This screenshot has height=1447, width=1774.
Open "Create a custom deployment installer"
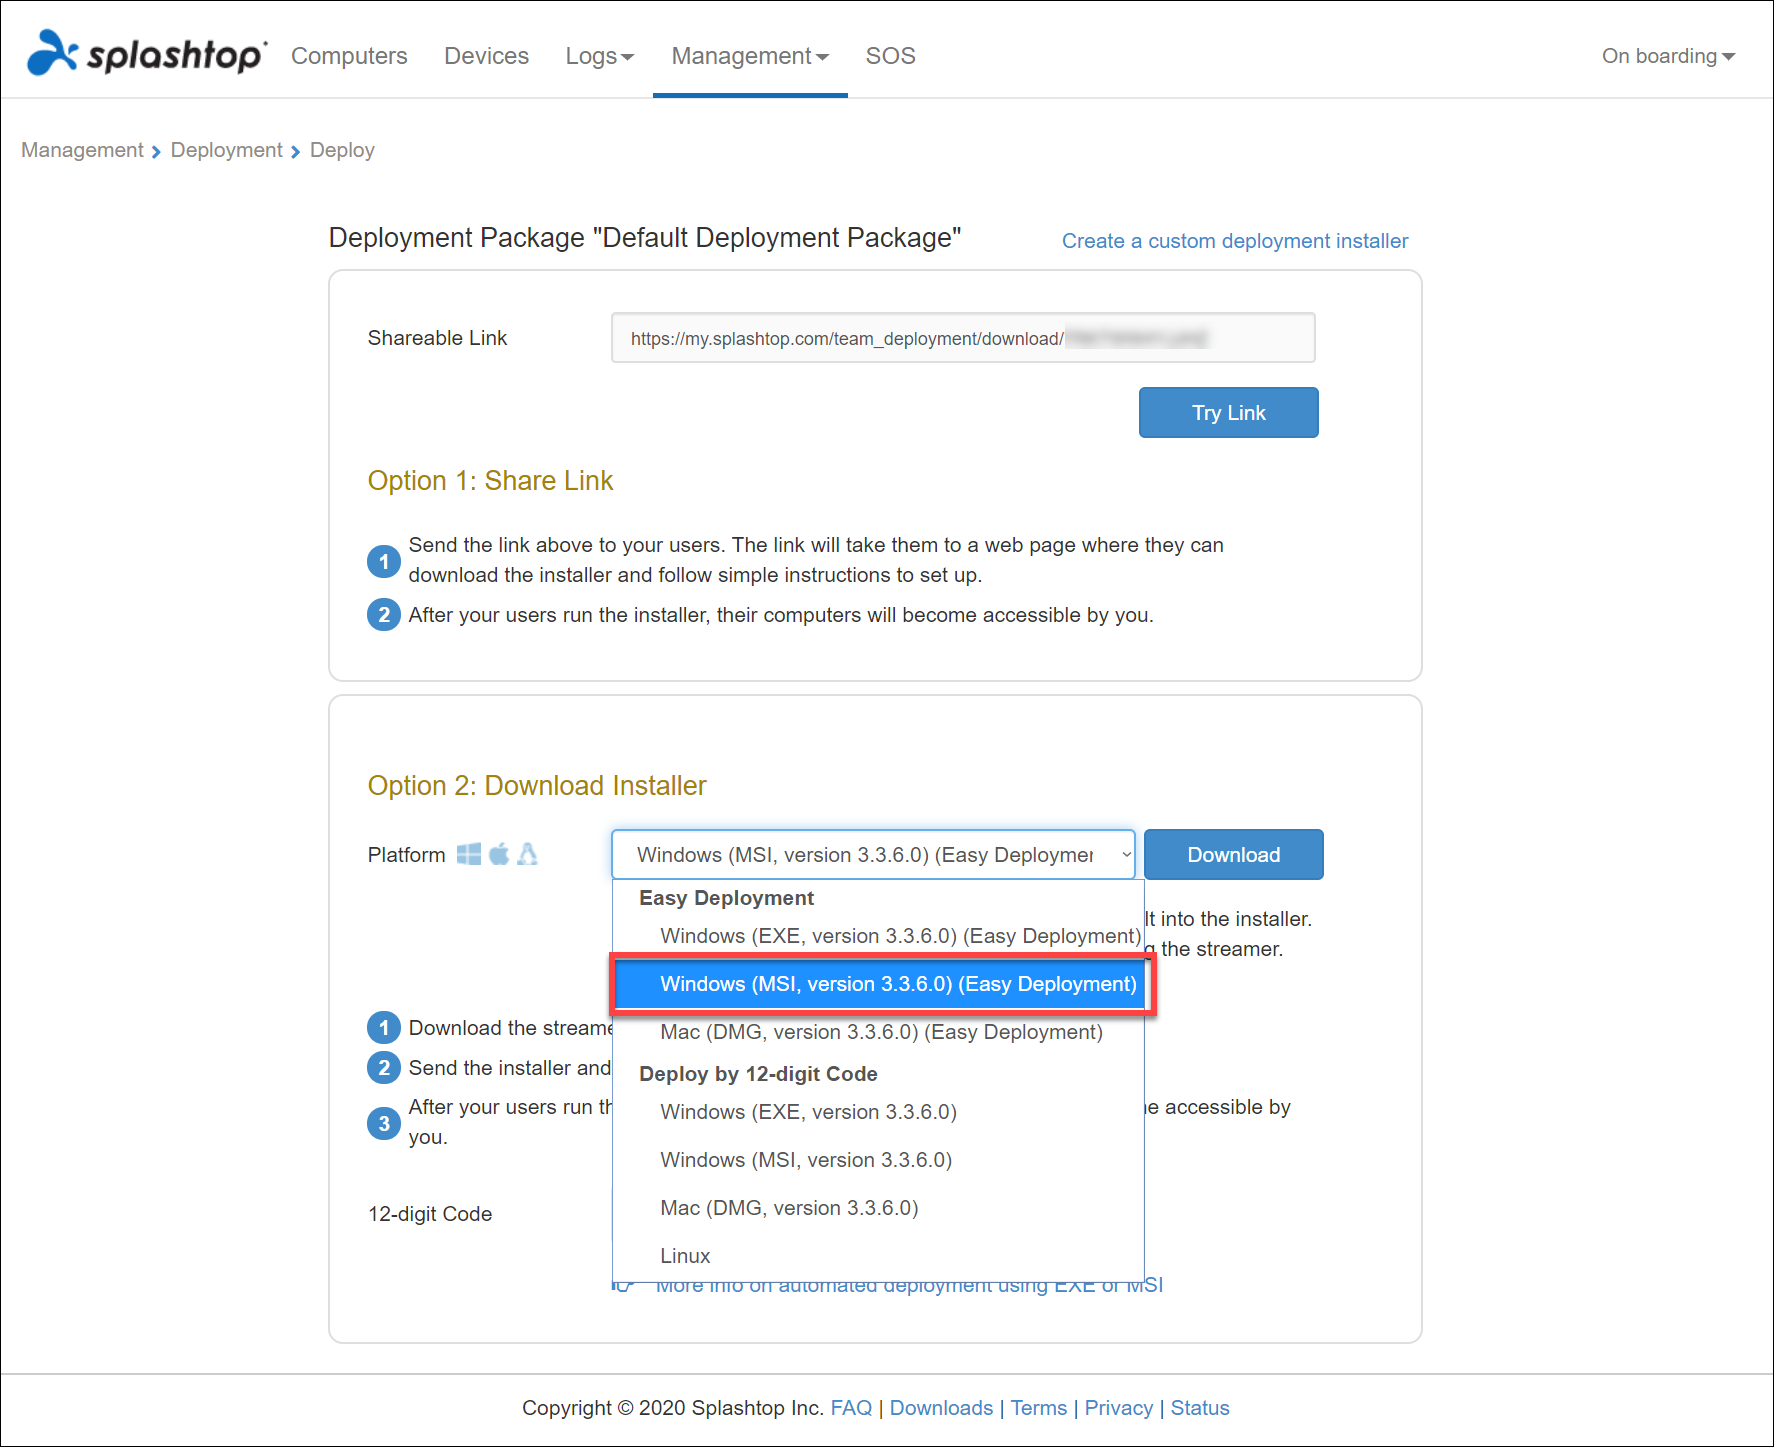[x=1234, y=240]
